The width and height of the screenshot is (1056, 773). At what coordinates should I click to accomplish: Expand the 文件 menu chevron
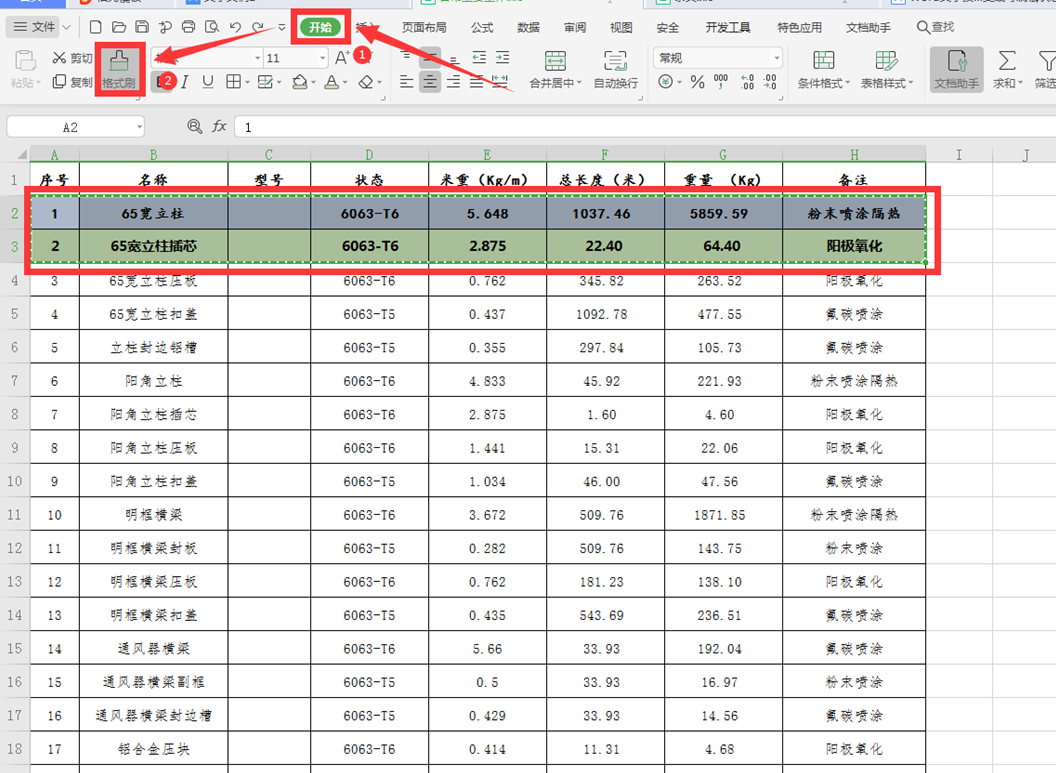click(x=67, y=28)
